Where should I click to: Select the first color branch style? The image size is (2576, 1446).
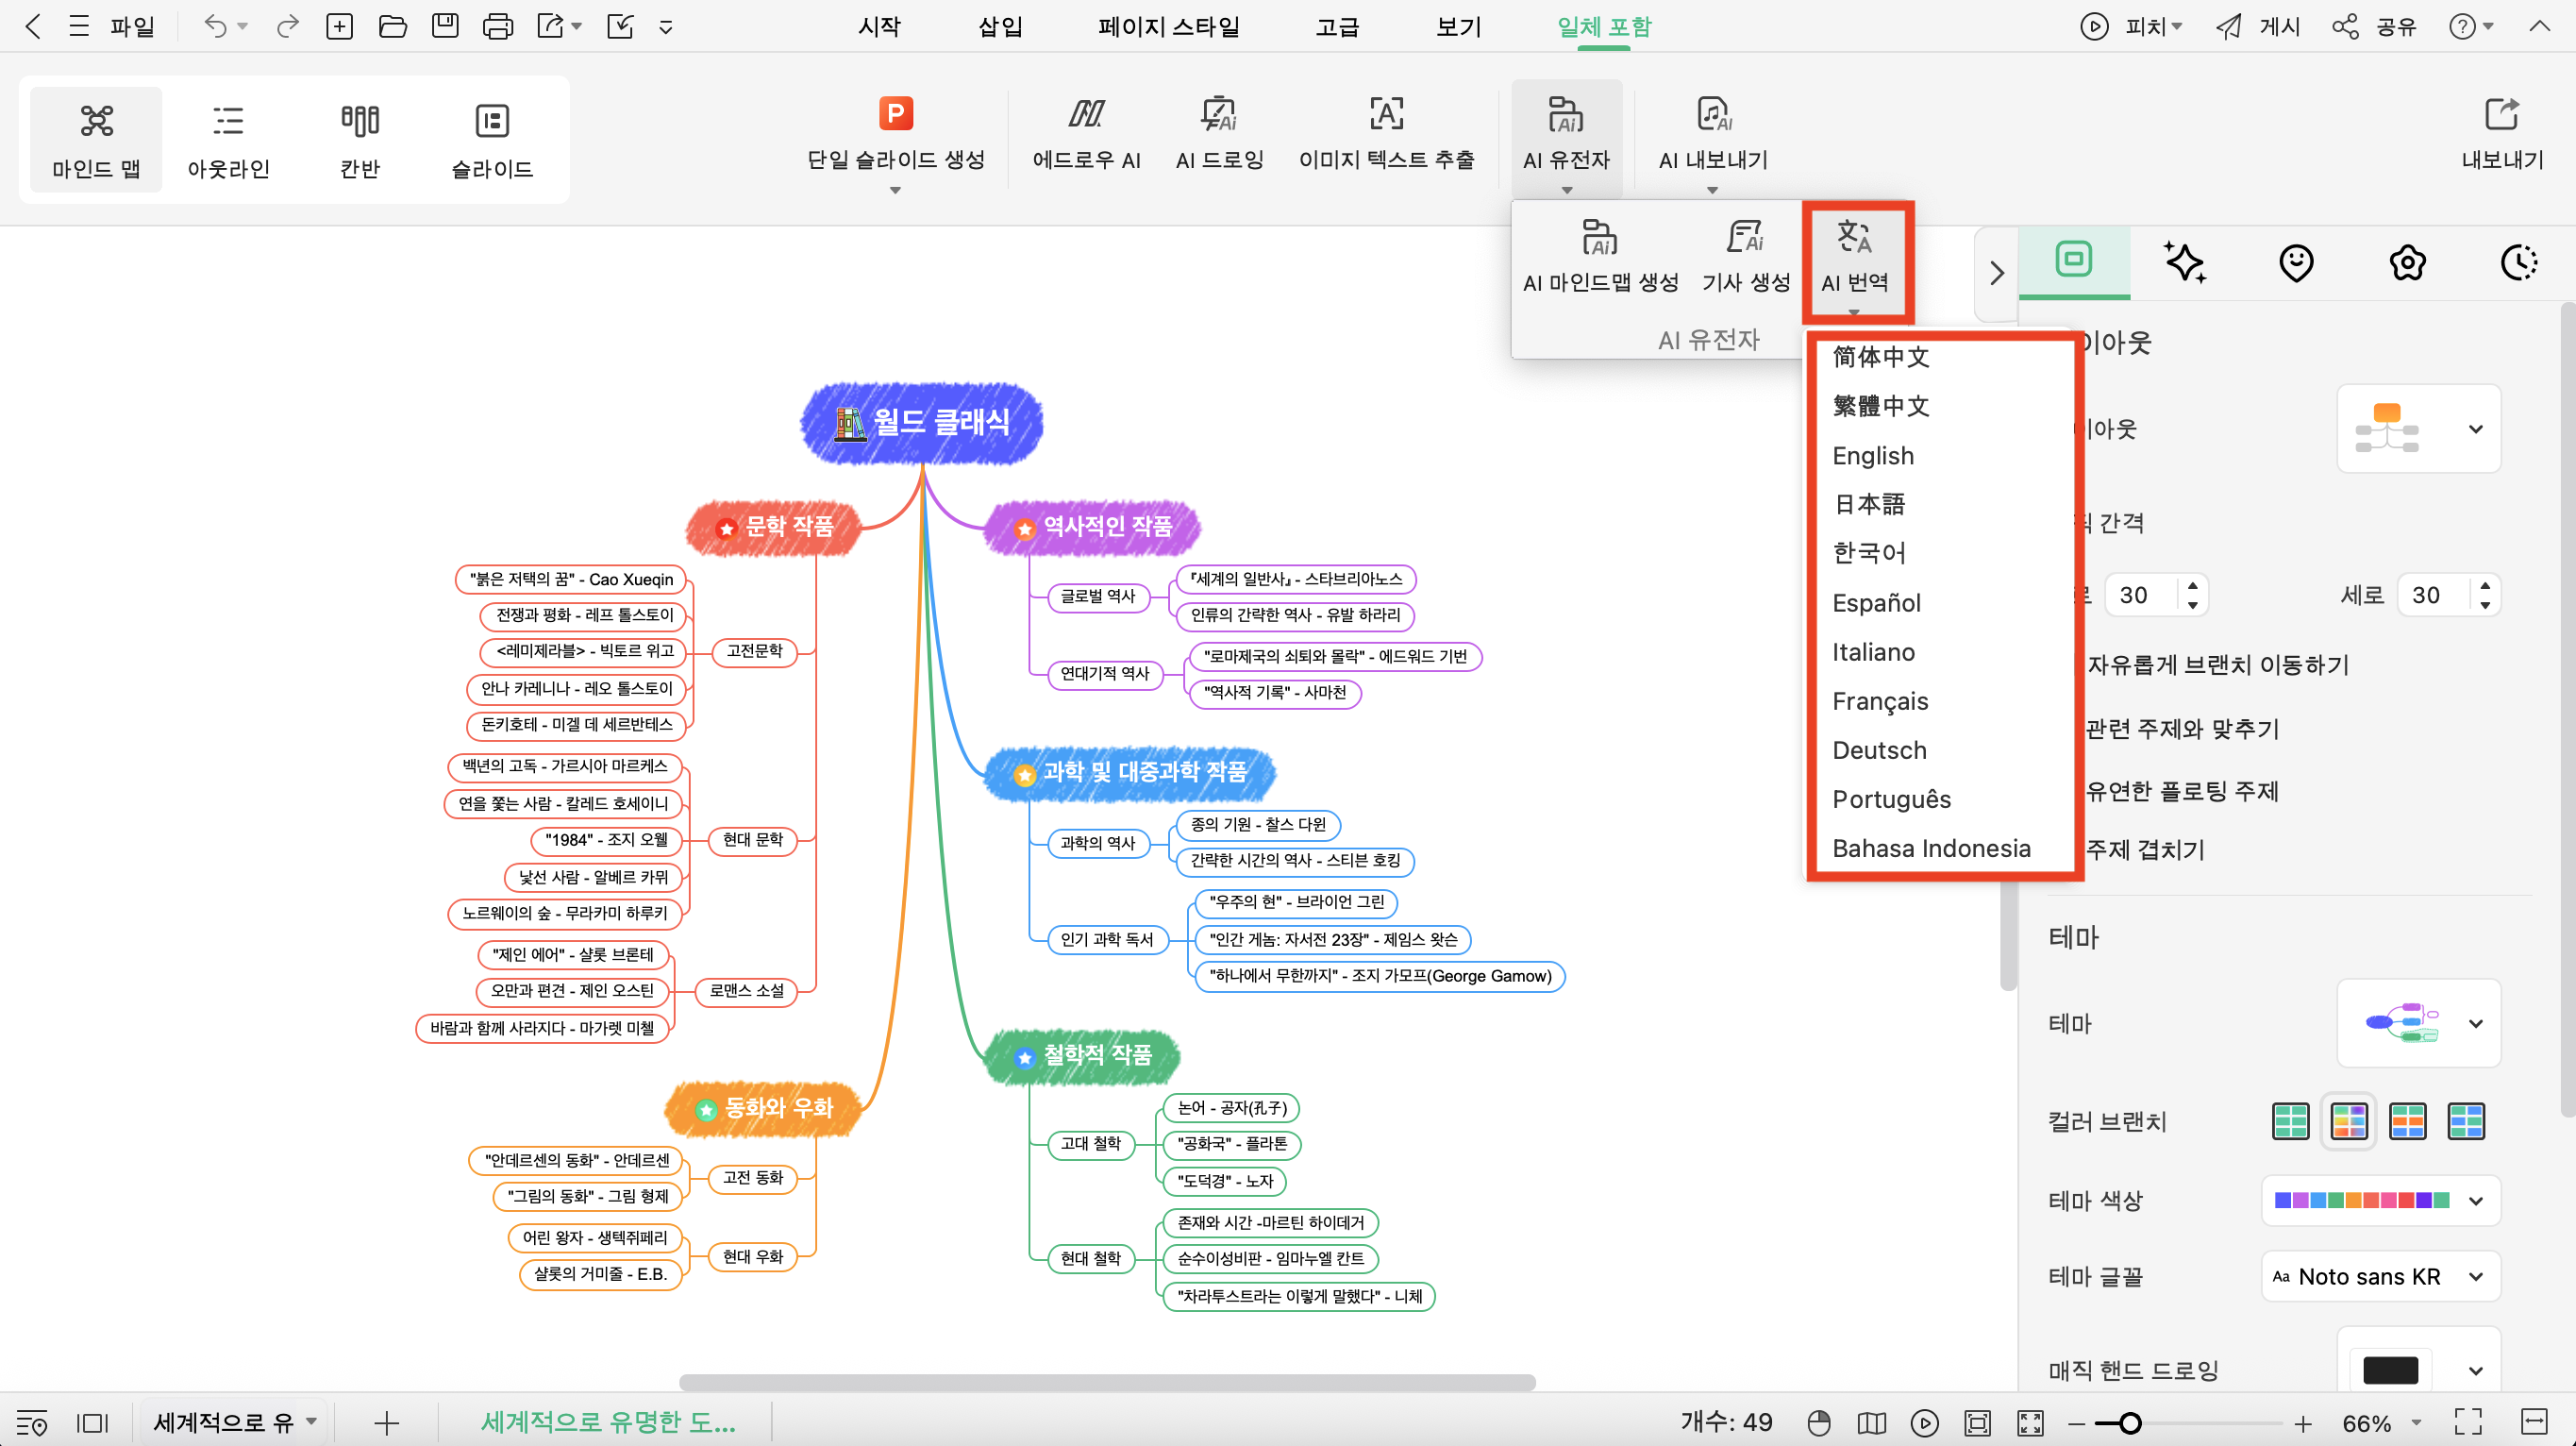tap(2290, 1121)
